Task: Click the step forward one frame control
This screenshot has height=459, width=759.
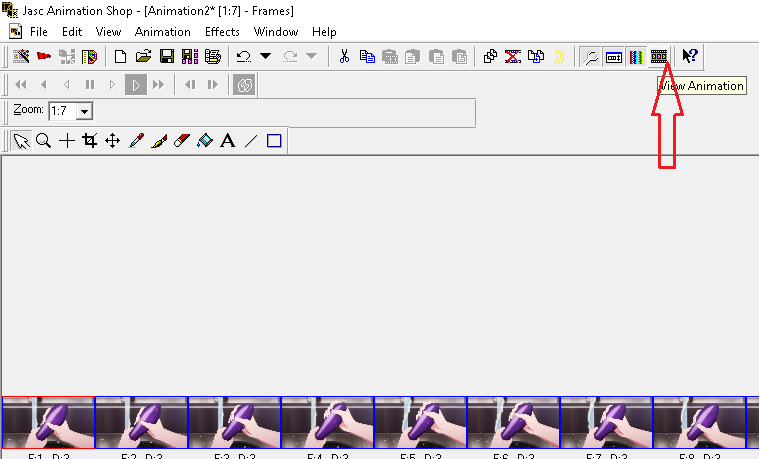Action: pyautogui.click(x=213, y=85)
